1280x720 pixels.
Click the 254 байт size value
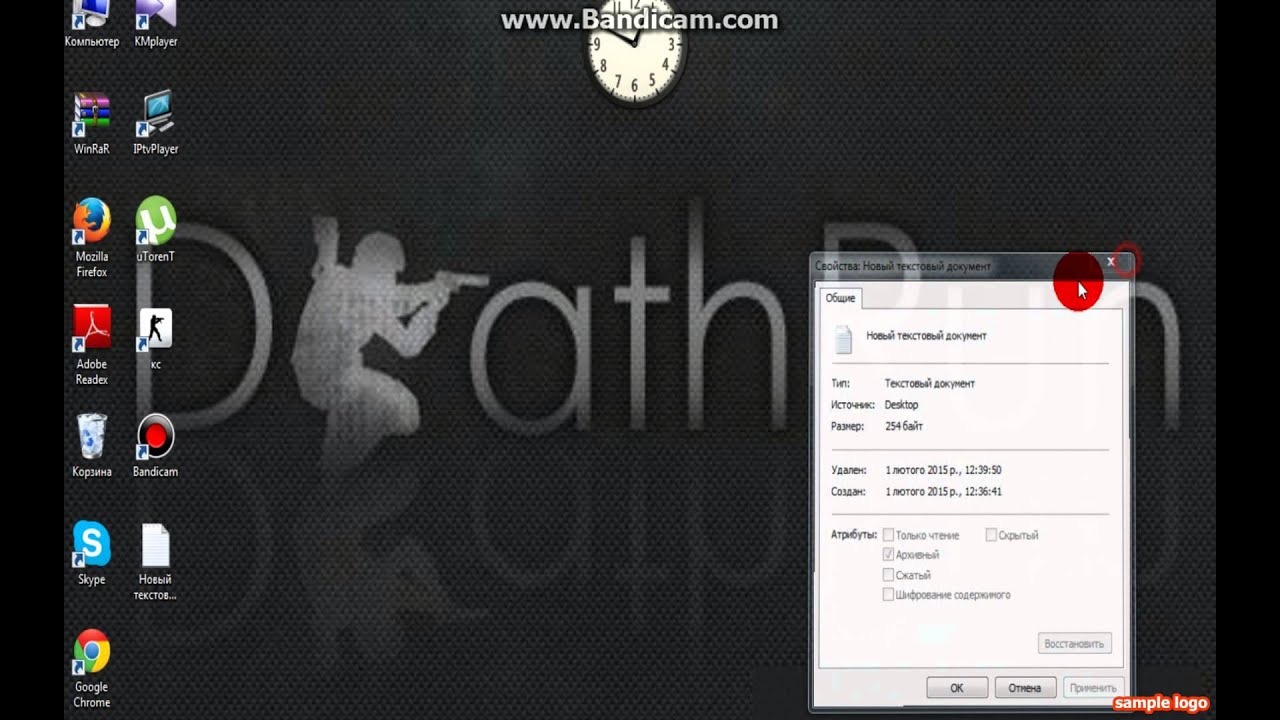pos(904,427)
